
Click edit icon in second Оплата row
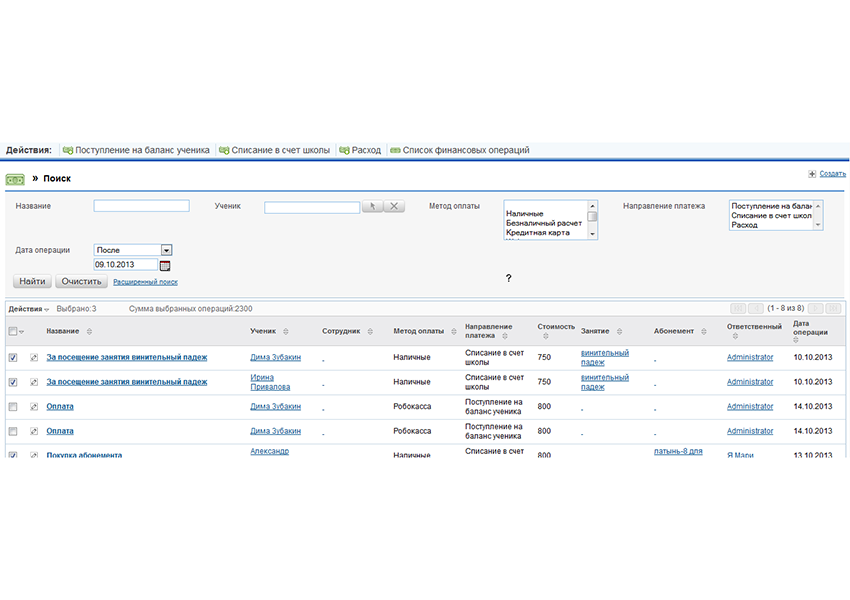click(34, 431)
